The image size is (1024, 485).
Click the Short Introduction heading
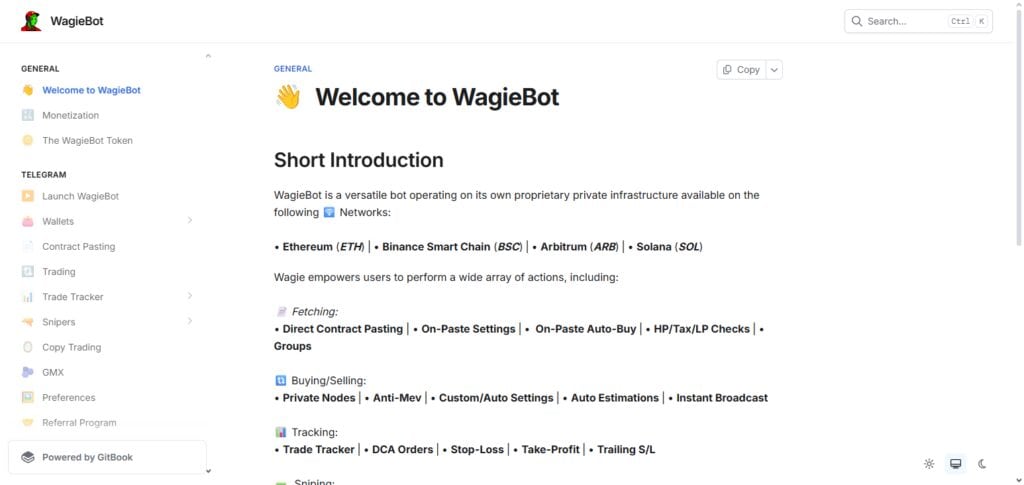point(359,160)
